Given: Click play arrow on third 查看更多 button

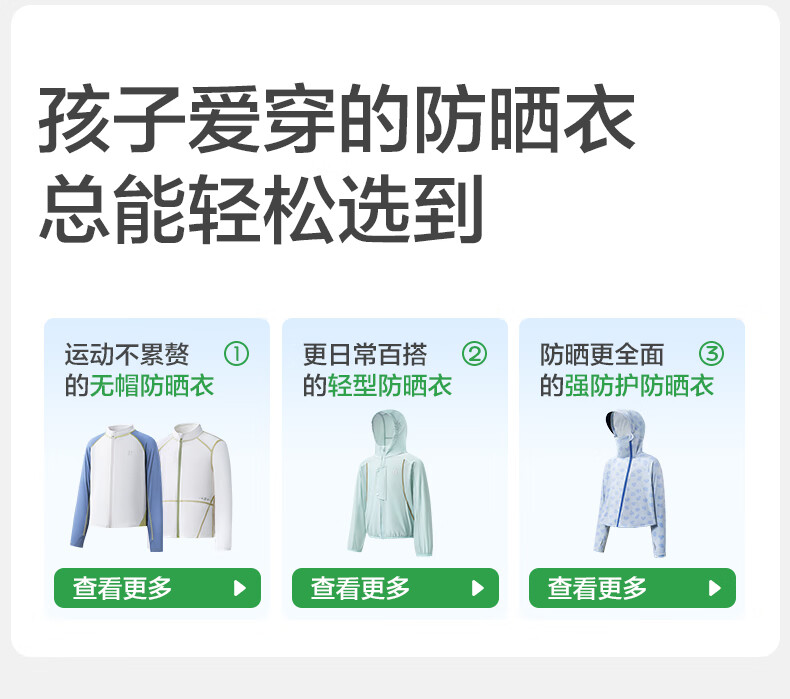Looking at the screenshot, I should click(x=714, y=588).
